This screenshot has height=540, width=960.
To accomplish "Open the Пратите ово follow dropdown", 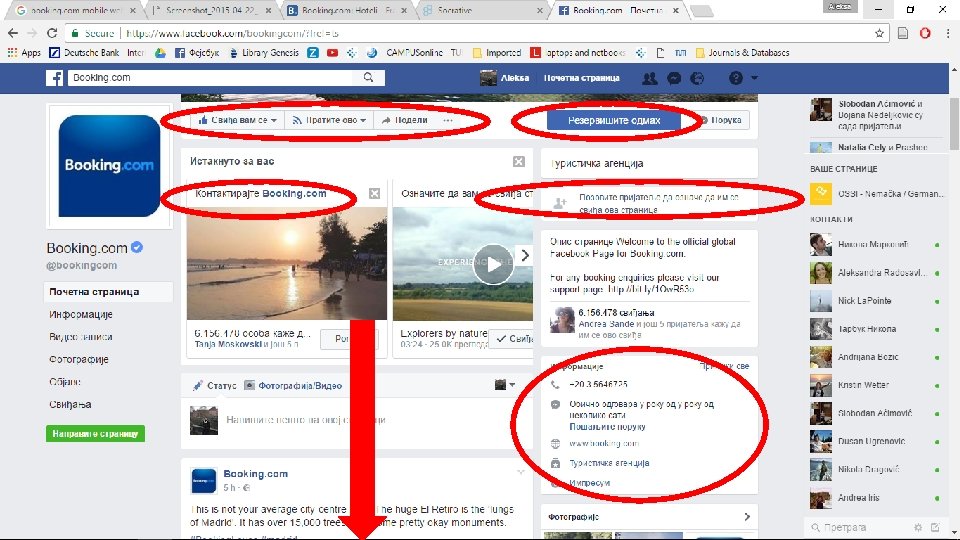I will [329, 120].
